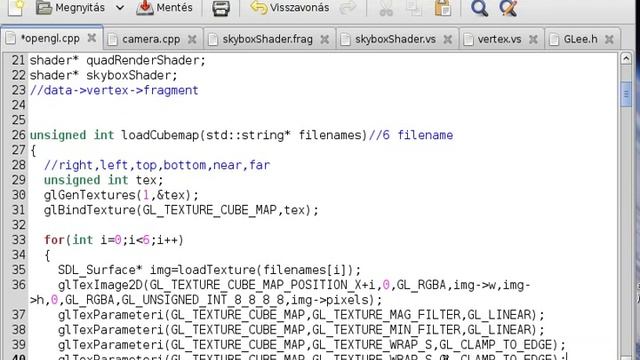This screenshot has width=640, height=360.
Task: Click the 'unsigned int tex;' line
Action: 103,180
